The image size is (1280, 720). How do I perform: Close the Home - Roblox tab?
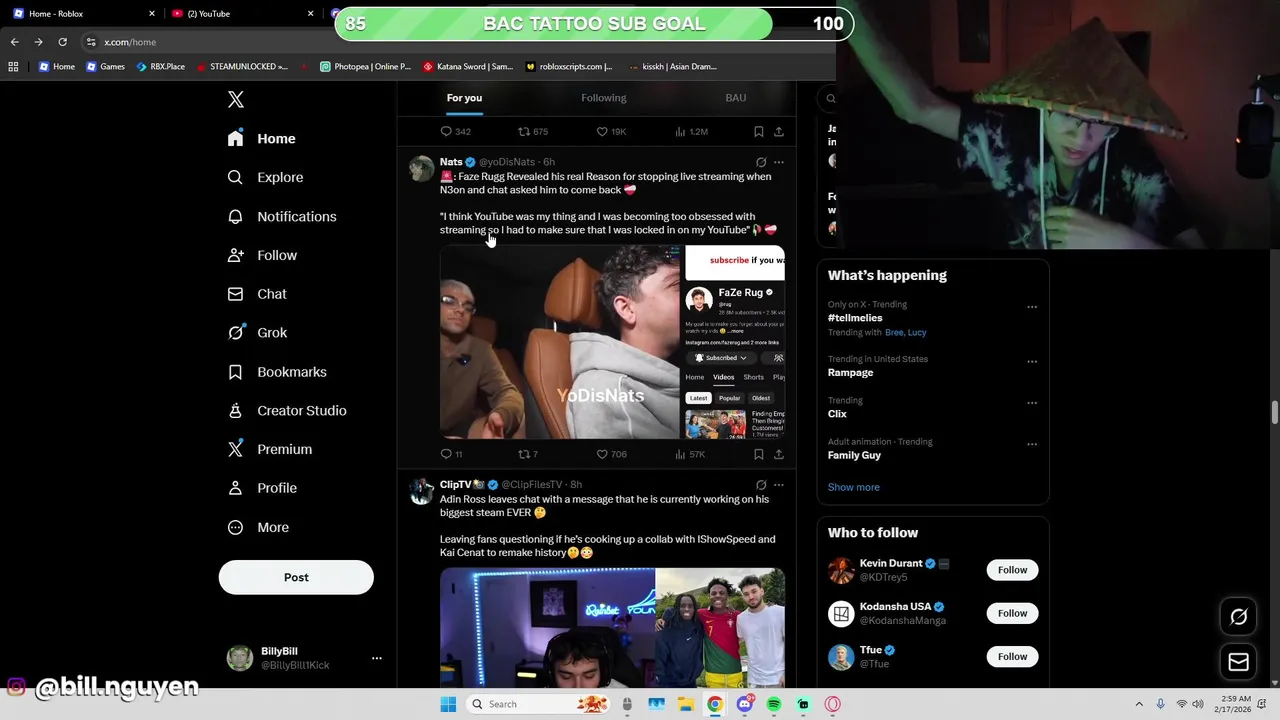(x=152, y=14)
